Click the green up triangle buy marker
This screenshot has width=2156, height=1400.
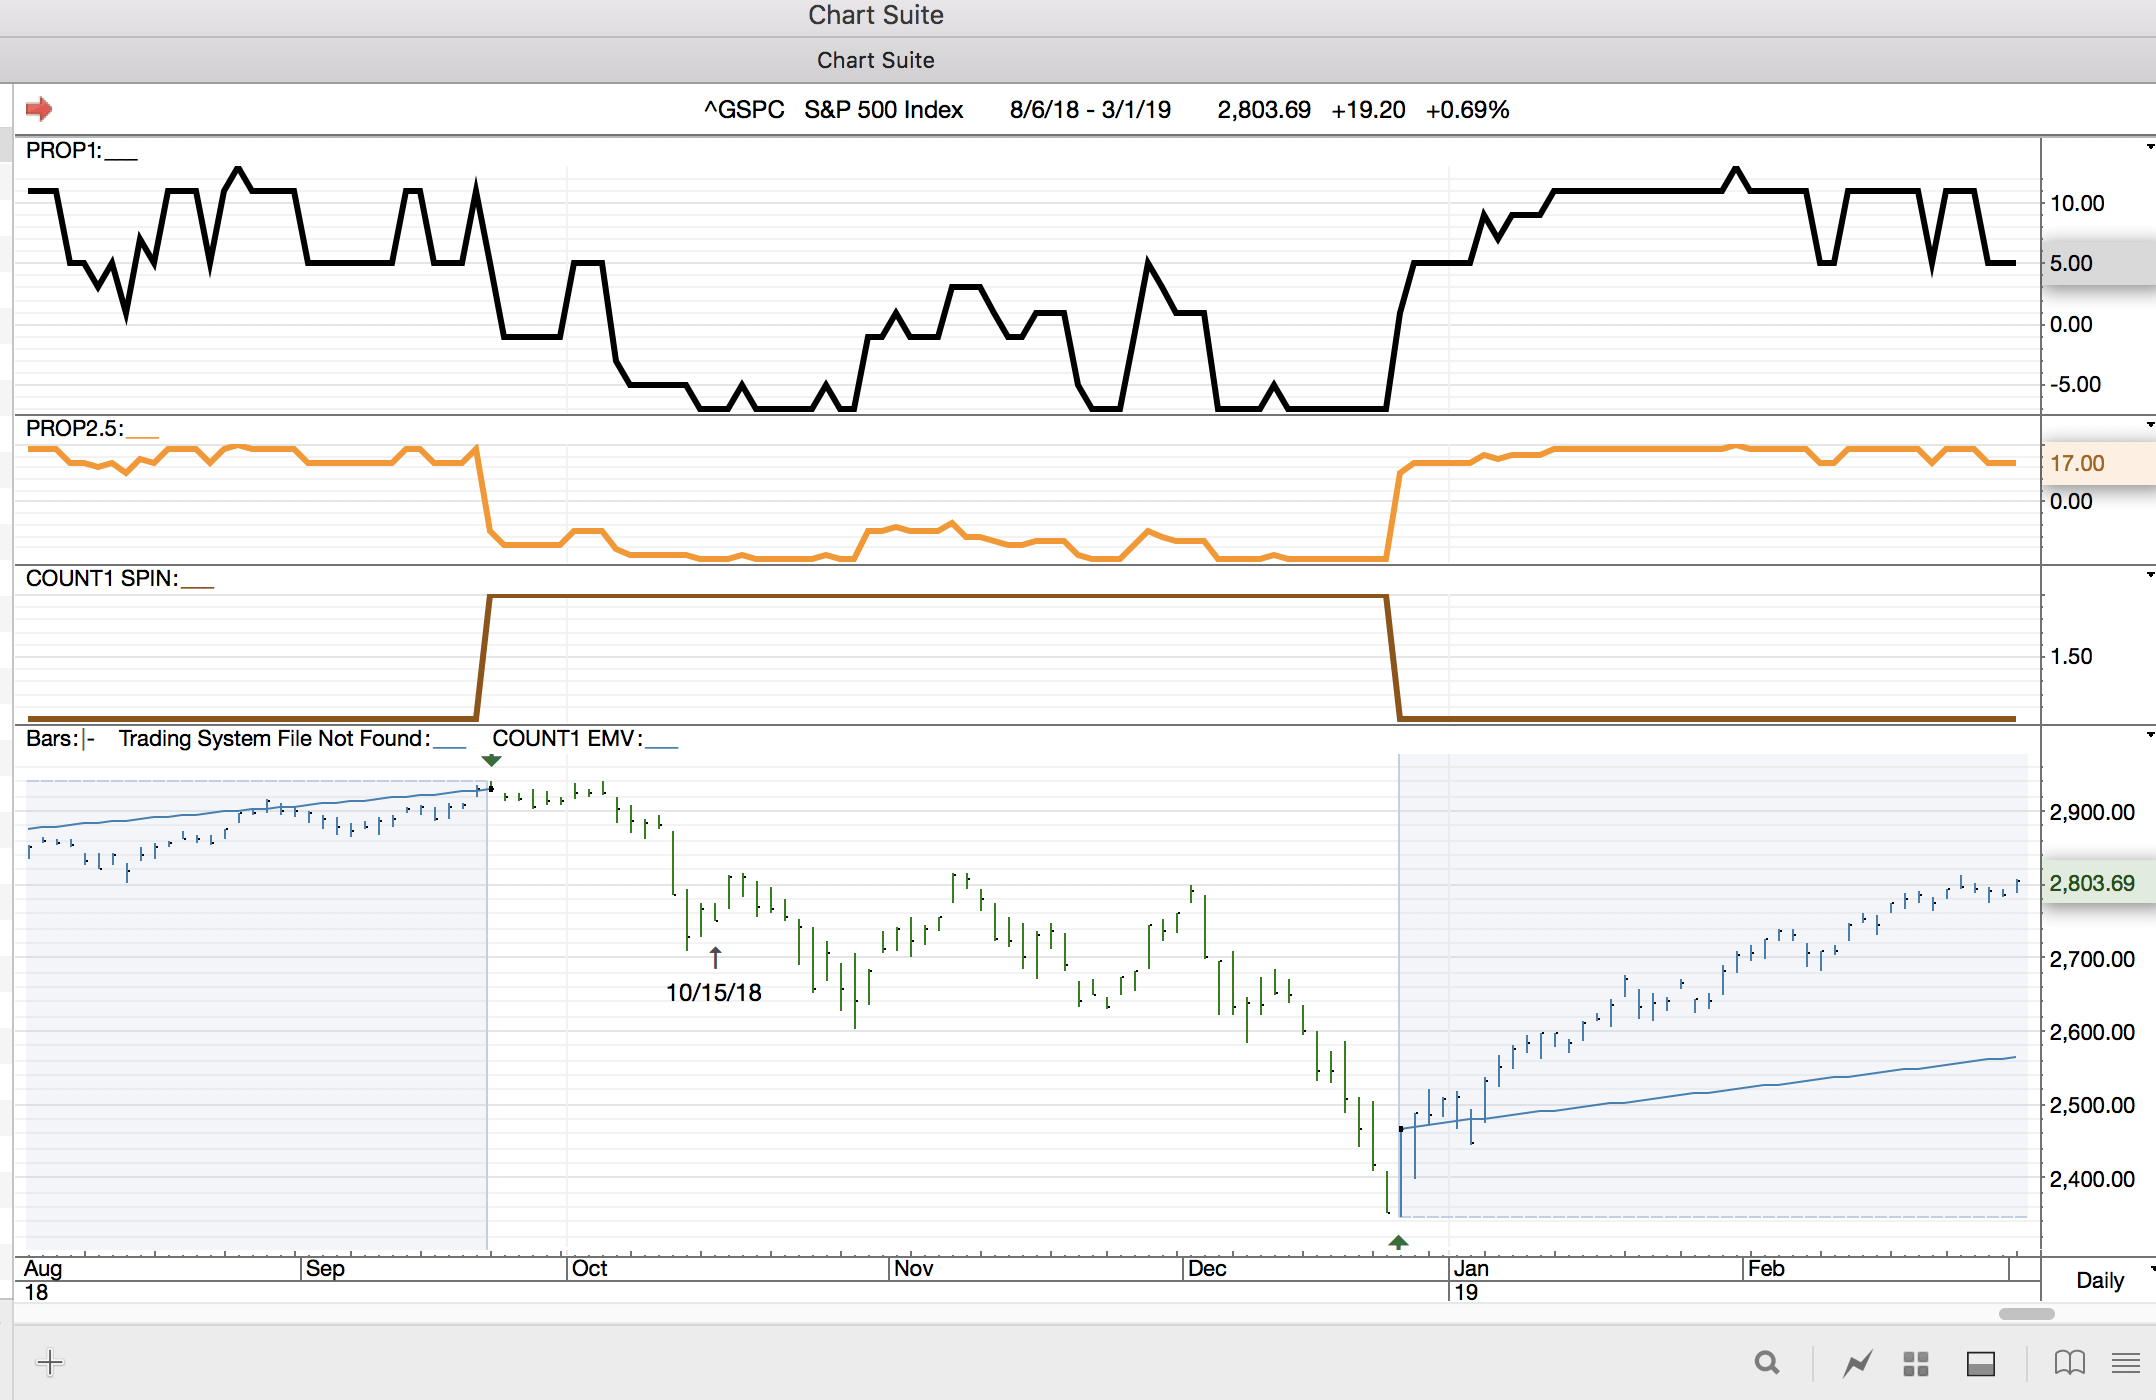(1398, 1242)
